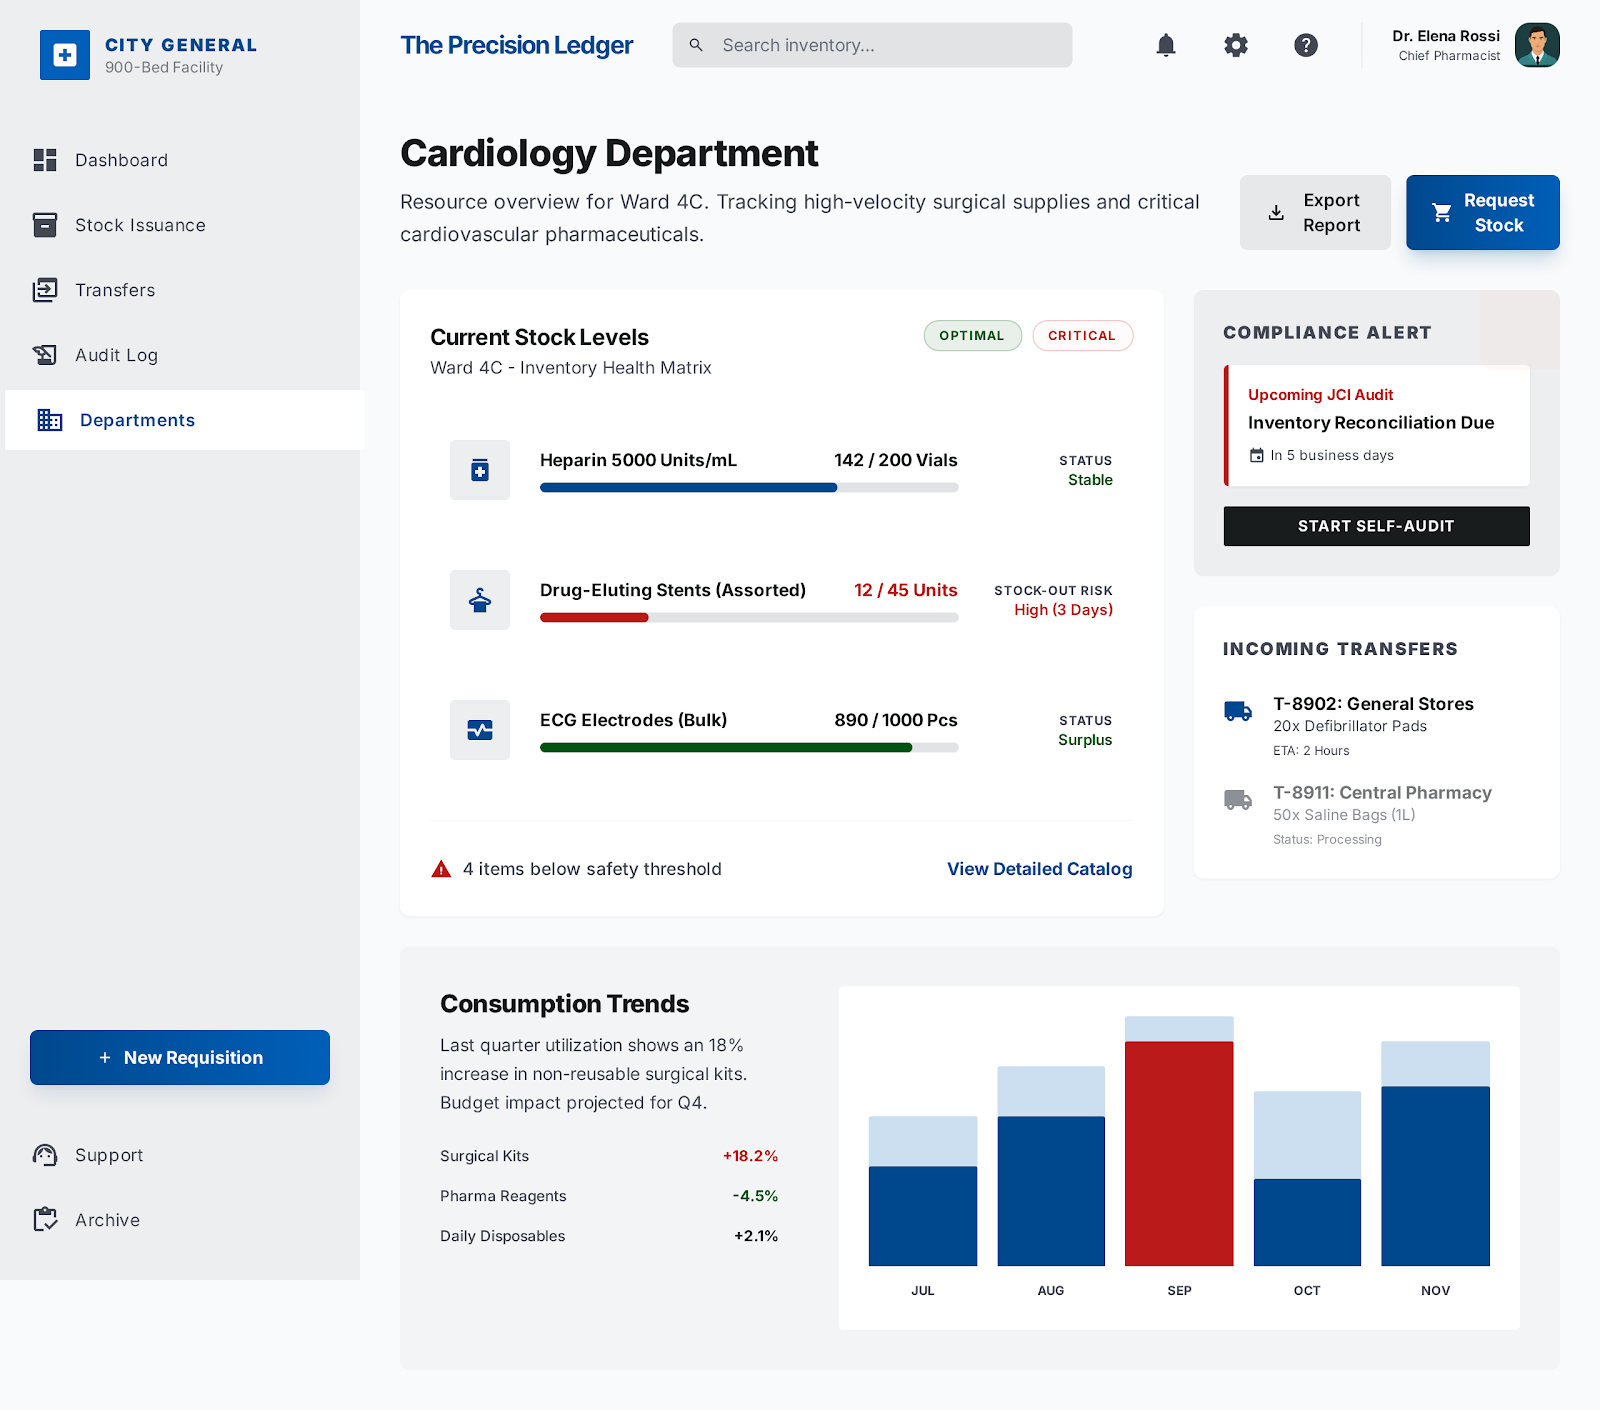The width and height of the screenshot is (1600, 1410).
Task: Click the ECG Electrodes monitor icon
Action: click(x=480, y=730)
